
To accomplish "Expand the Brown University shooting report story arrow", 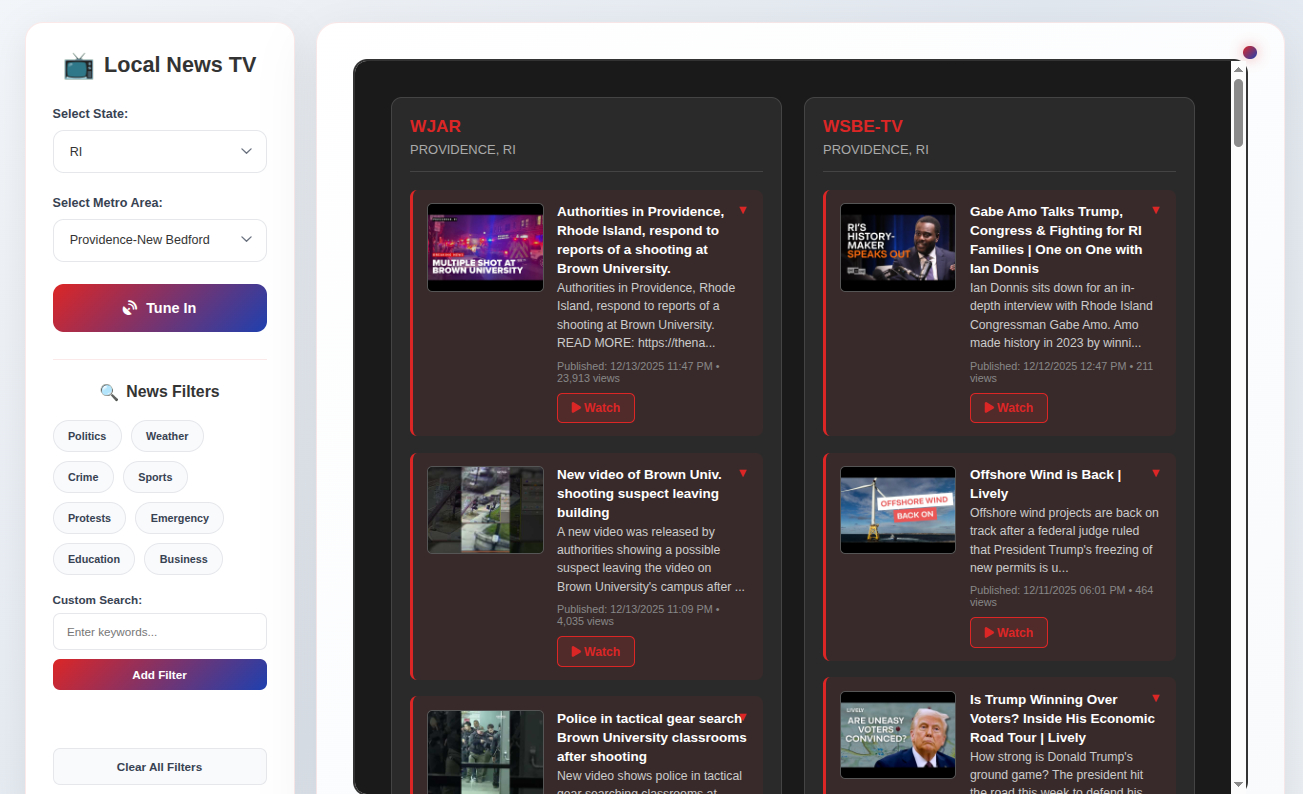I will (743, 210).
